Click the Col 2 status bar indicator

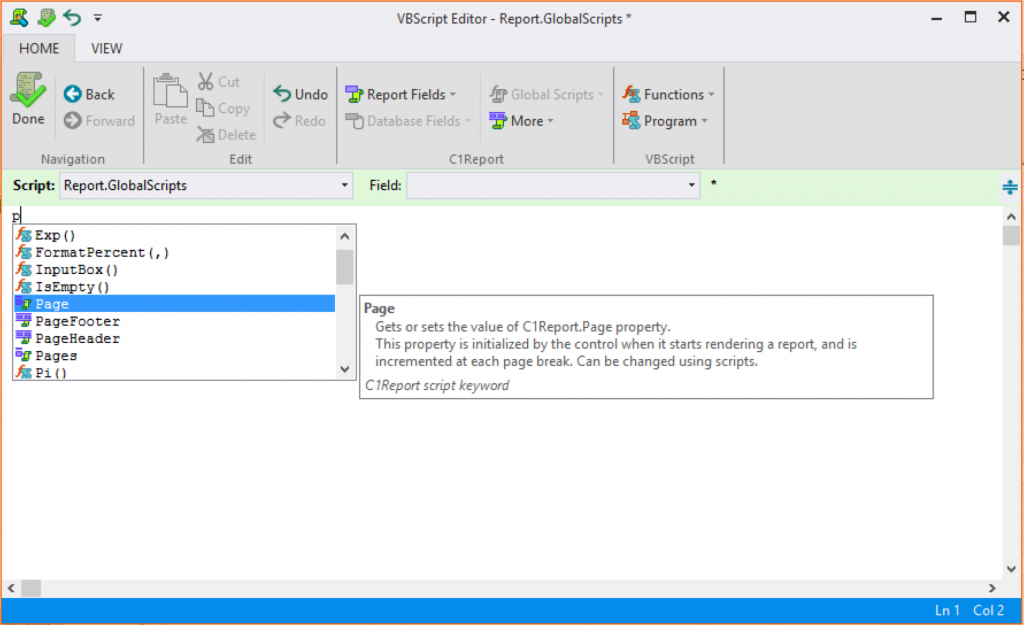pos(988,611)
